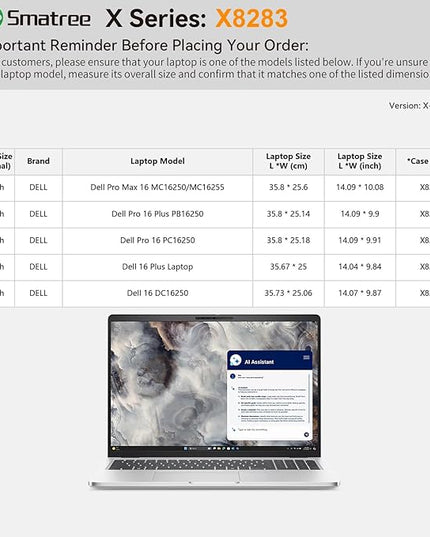The width and height of the screenshot is (430, 537).
Task: Click the system tray on laptop taskbar
Action: [x=302, y=449]
